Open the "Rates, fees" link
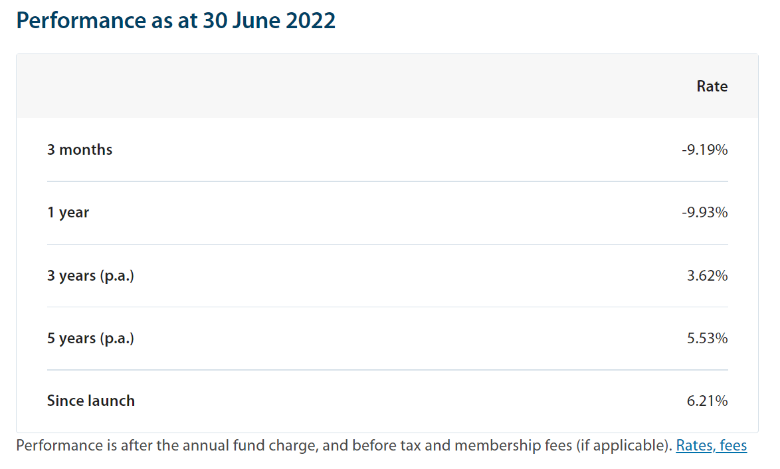780x469 pixels. coord(711,445)
